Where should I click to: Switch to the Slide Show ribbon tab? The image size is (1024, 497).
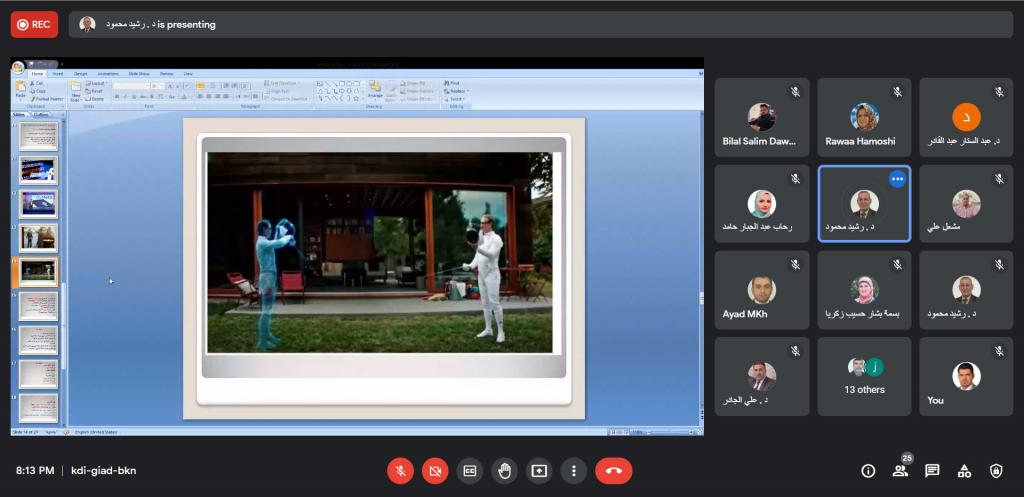click(138, 74)
